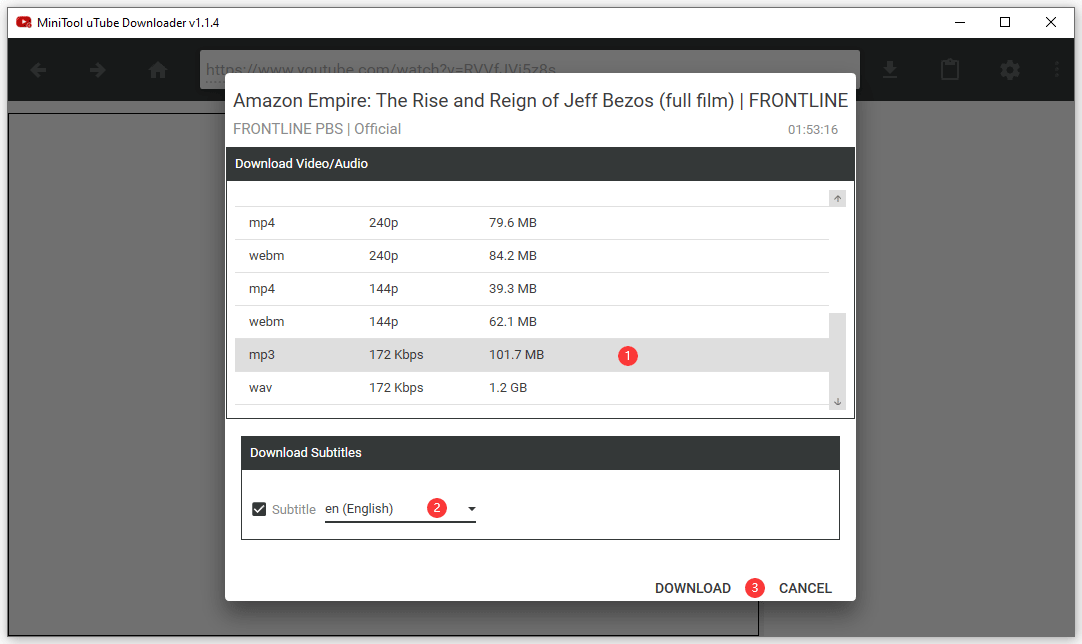Click the CANCEL button

pos(805,588)
